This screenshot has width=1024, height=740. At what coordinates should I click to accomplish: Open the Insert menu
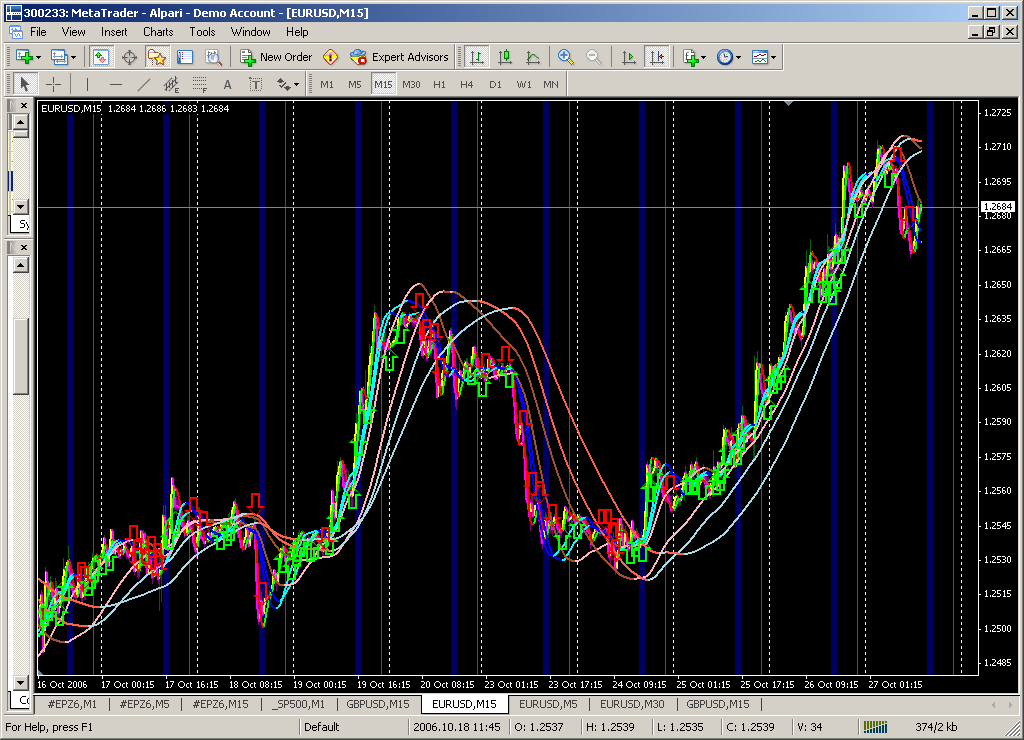(114, 32)
